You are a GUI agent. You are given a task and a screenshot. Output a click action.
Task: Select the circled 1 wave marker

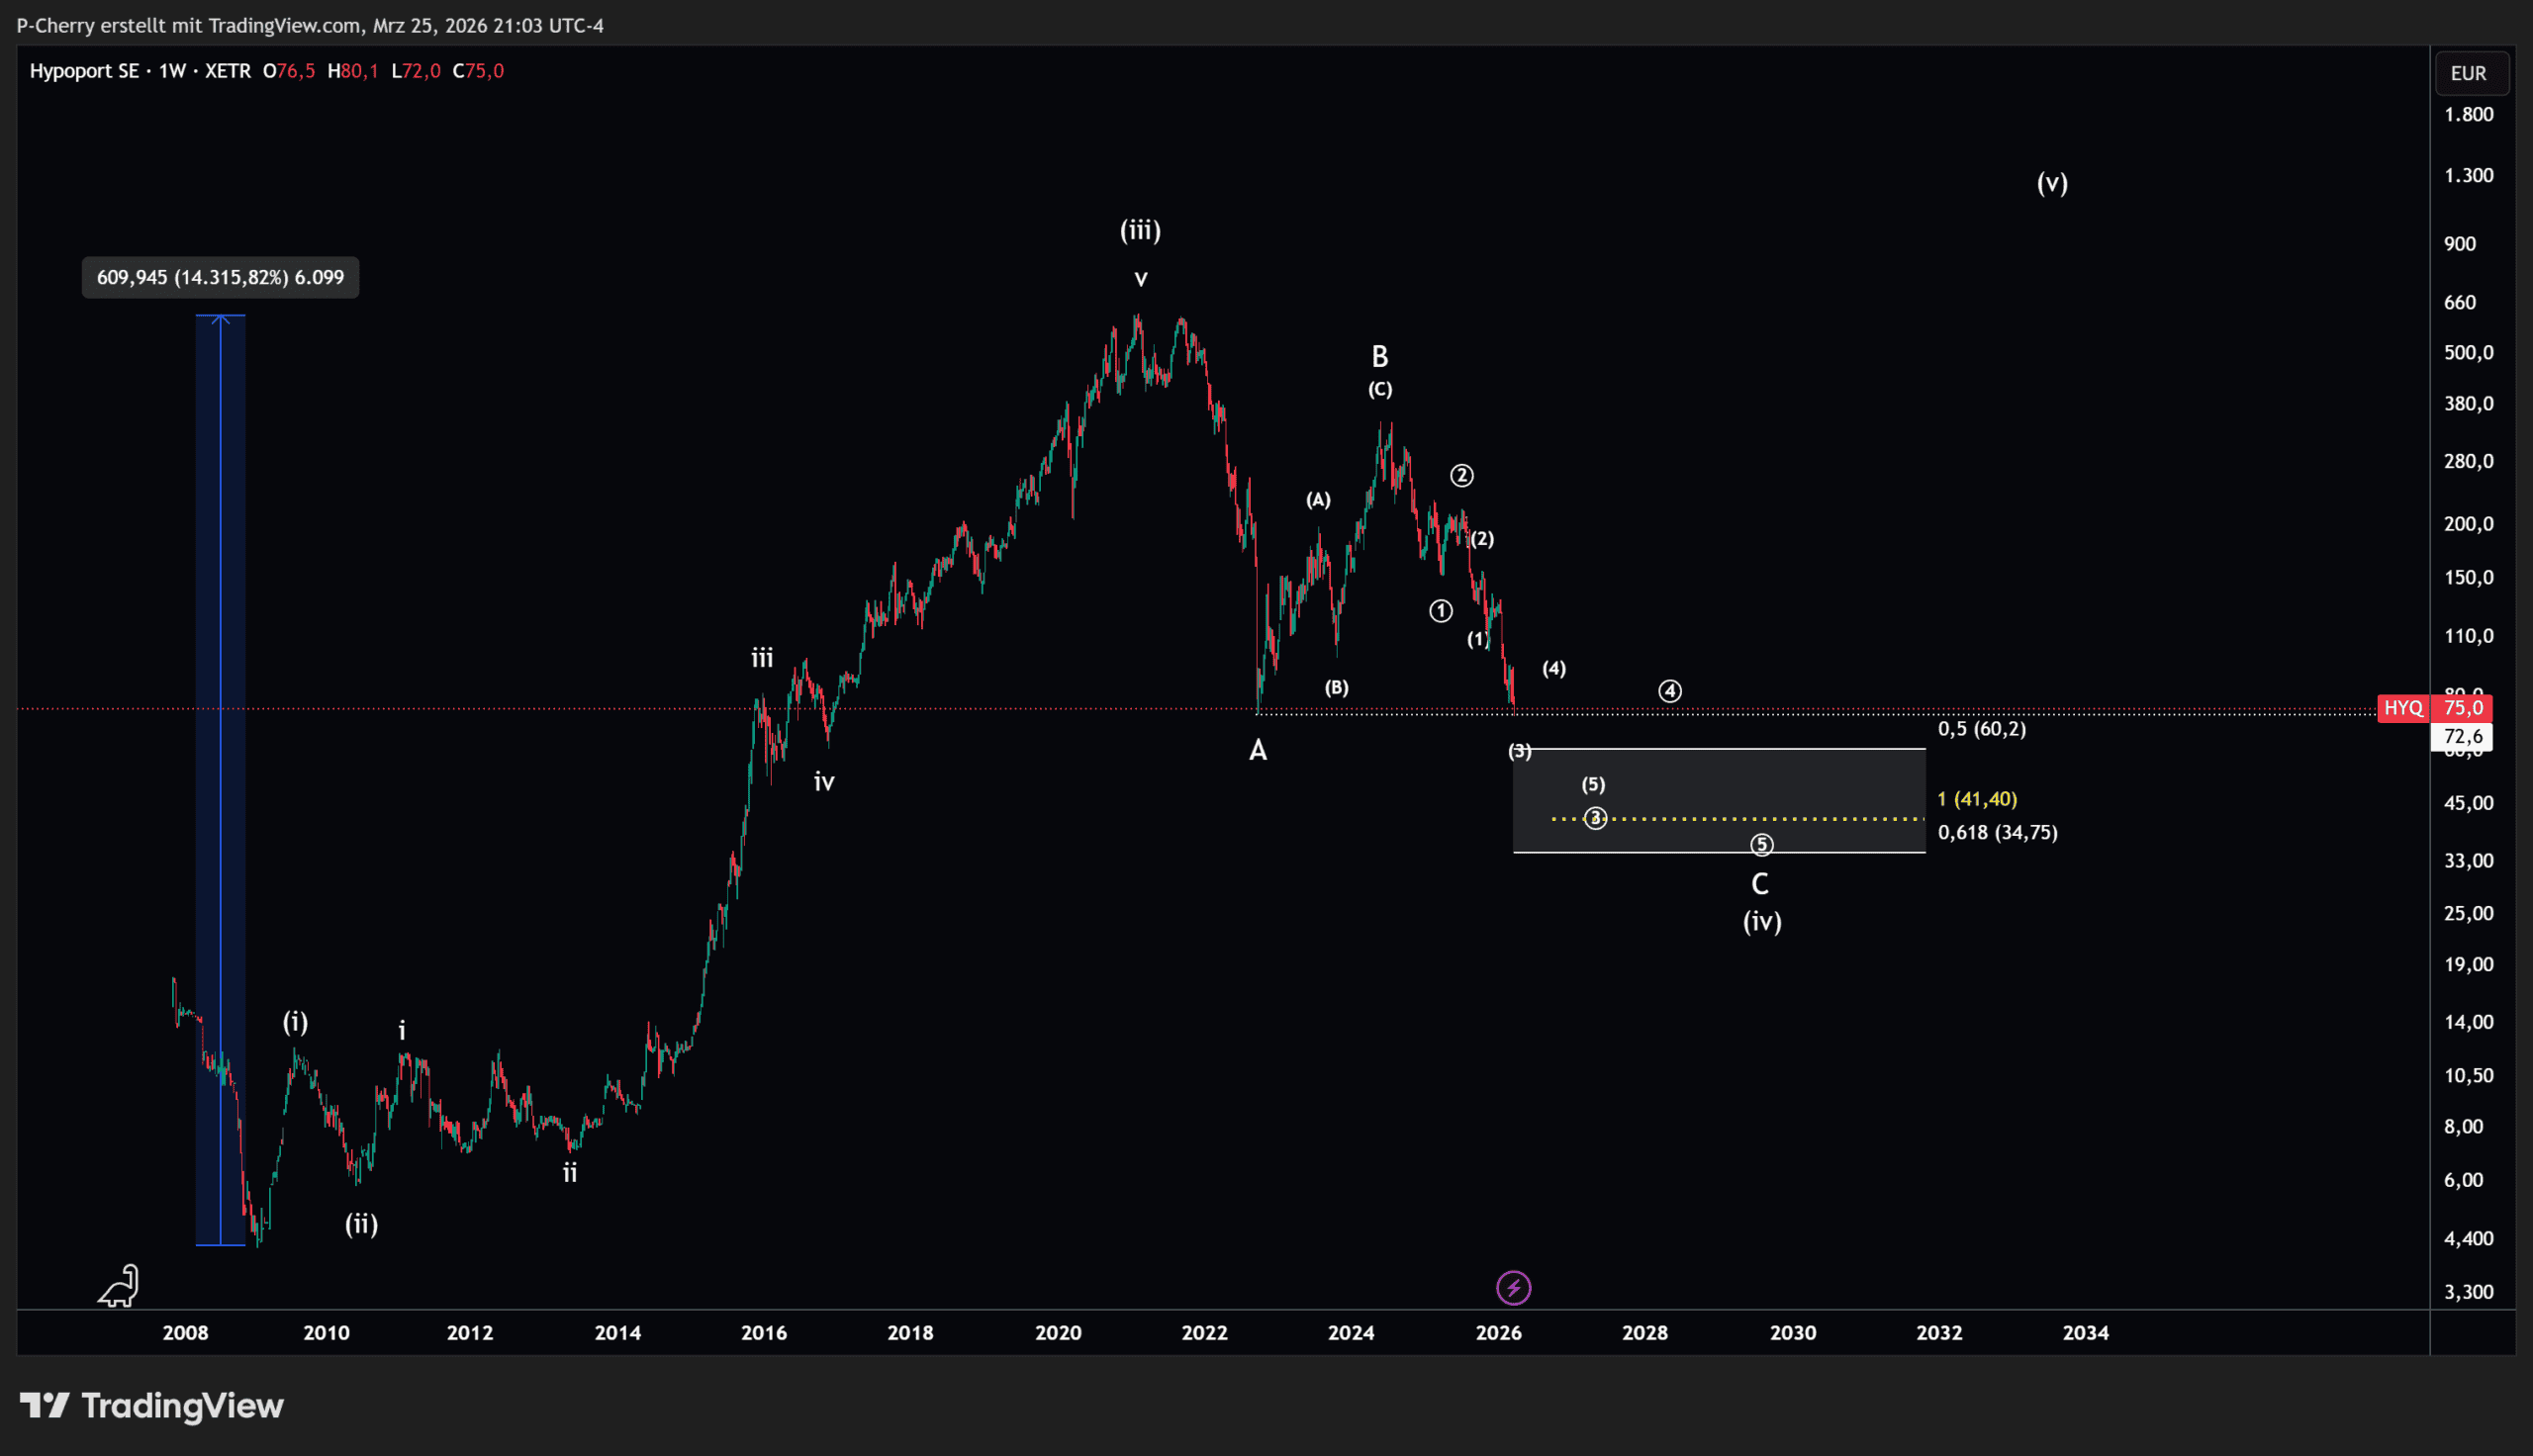pos(1440,610)
